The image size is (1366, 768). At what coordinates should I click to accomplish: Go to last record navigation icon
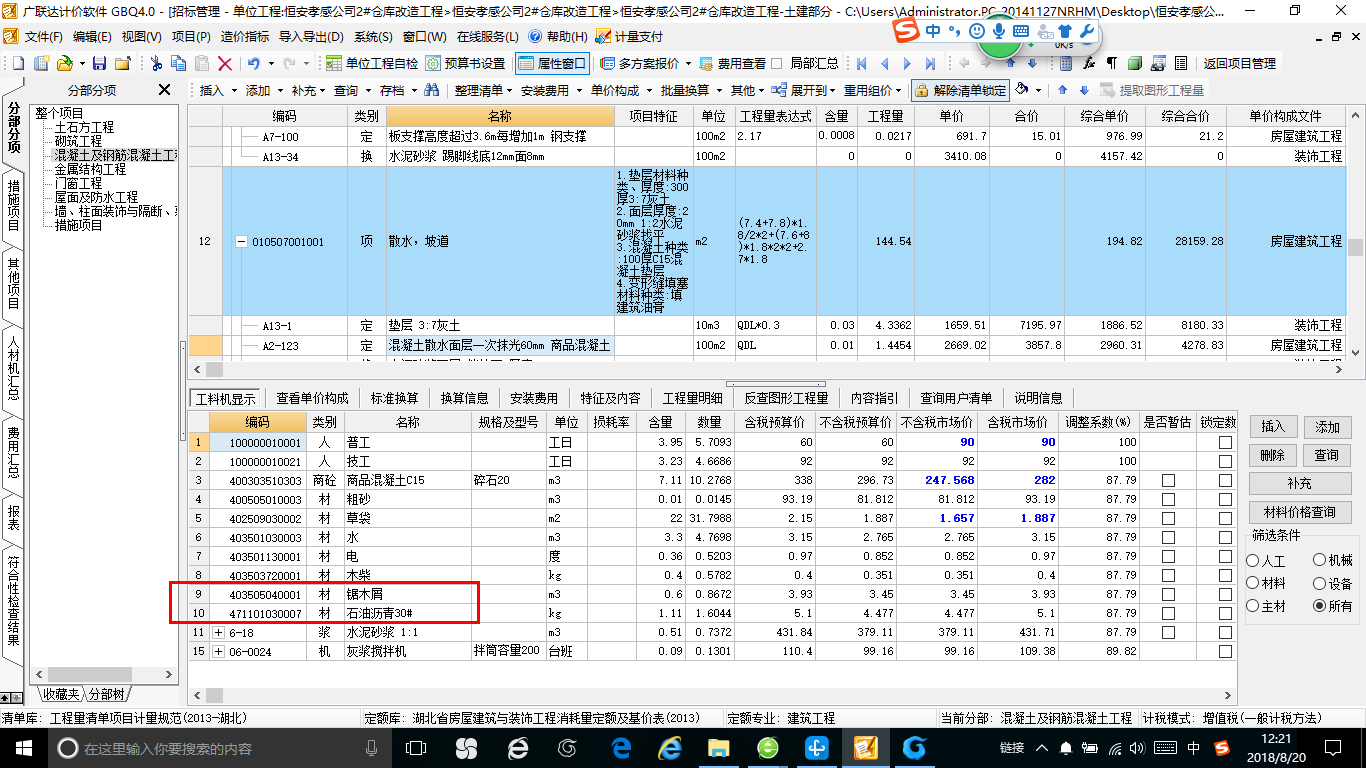930,63
